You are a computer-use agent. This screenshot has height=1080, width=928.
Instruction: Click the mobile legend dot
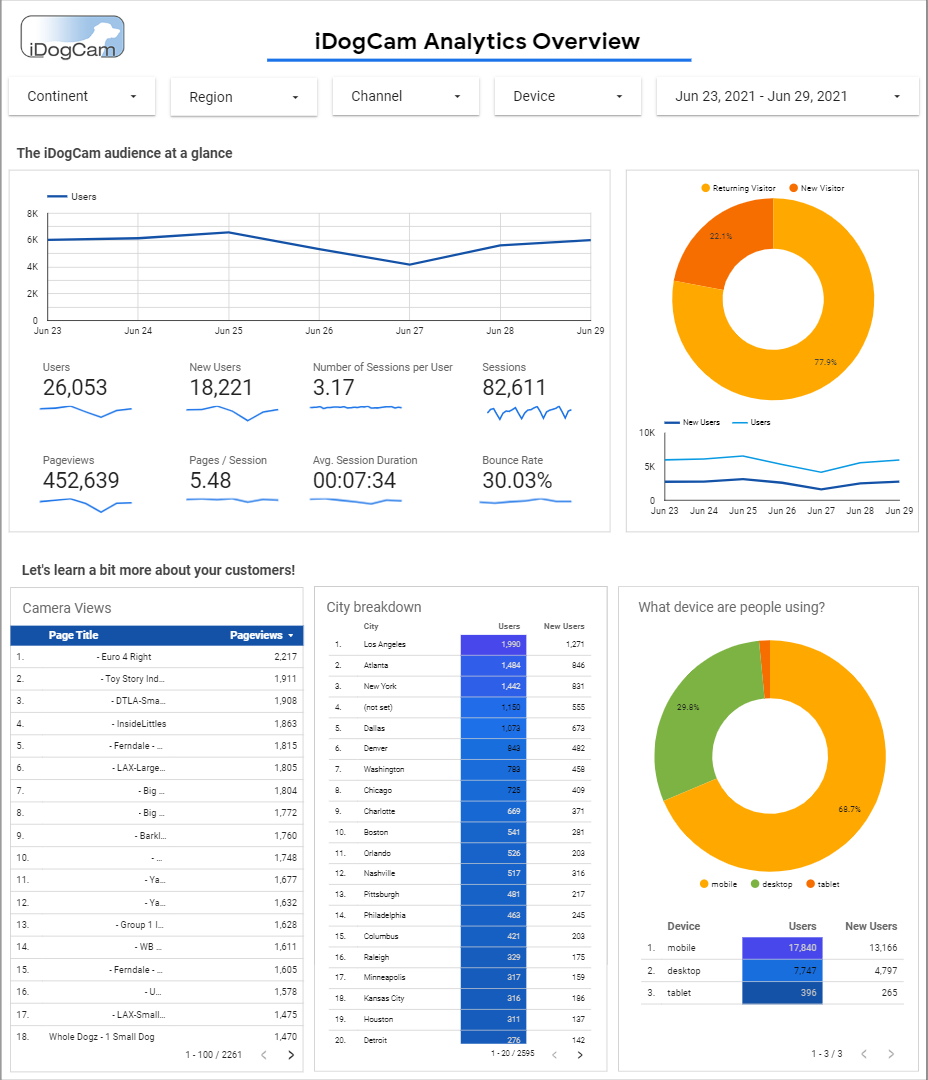point(704,884)
